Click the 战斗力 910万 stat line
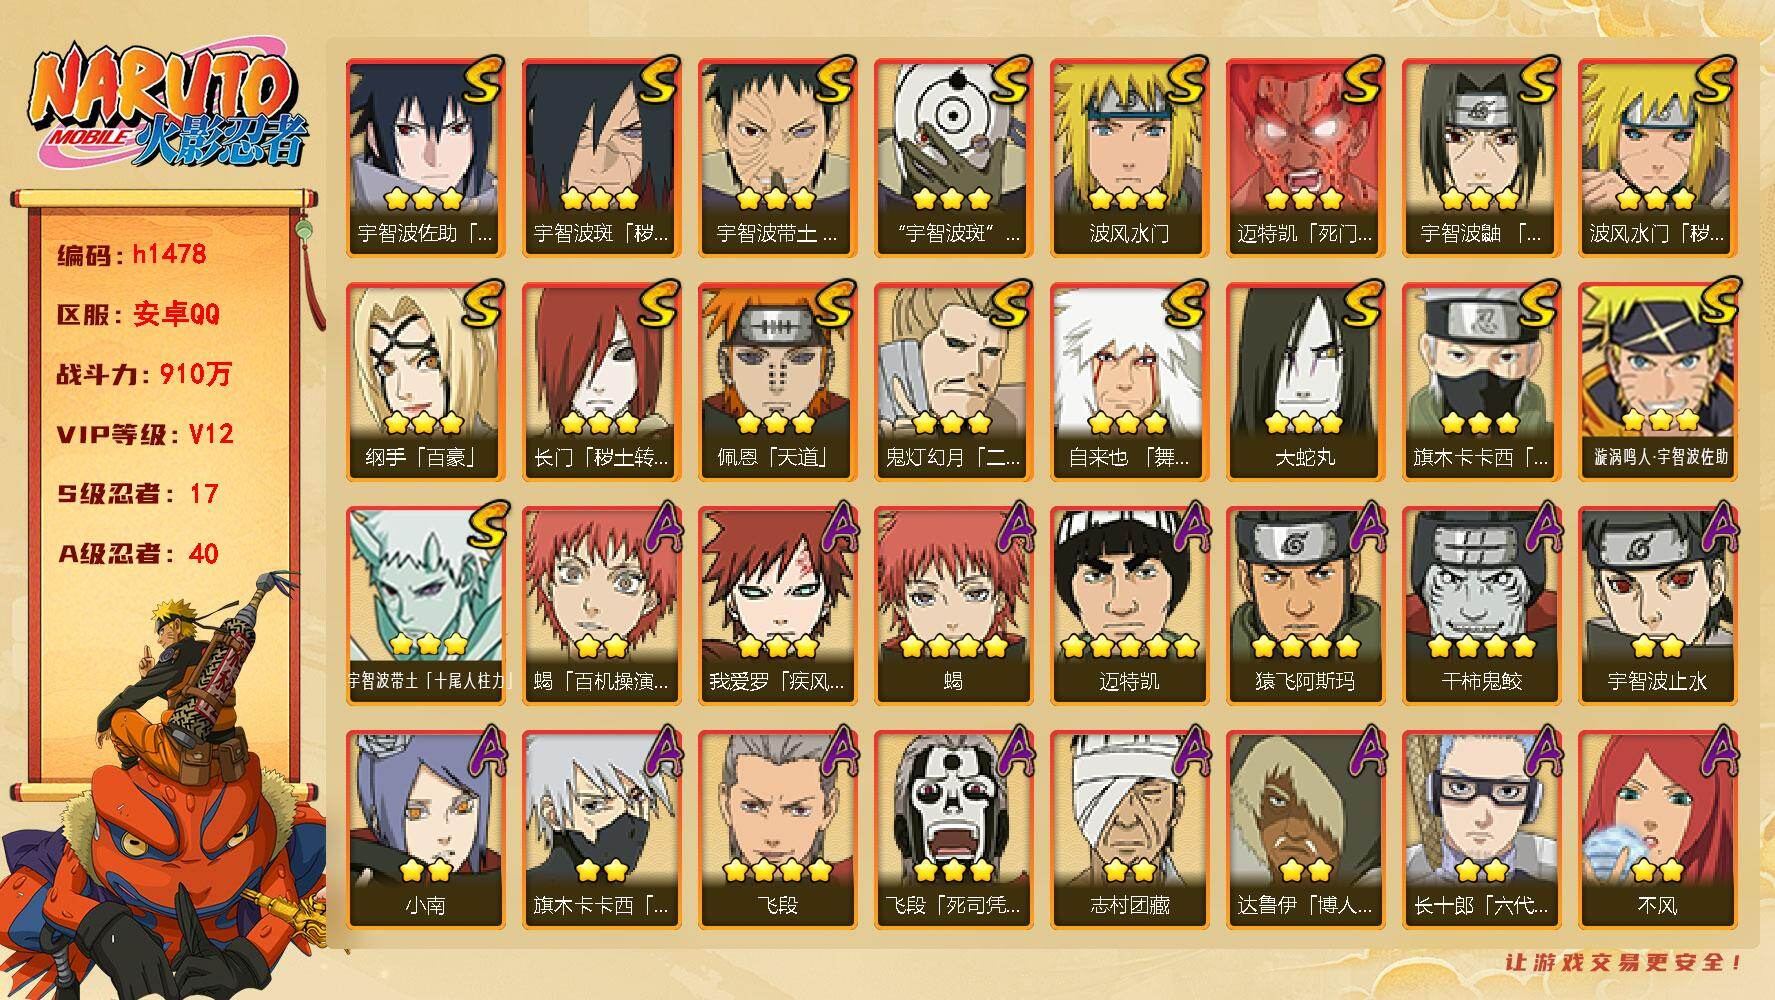The width and height of the screenshot is (1775, 1000). point(144,374)
